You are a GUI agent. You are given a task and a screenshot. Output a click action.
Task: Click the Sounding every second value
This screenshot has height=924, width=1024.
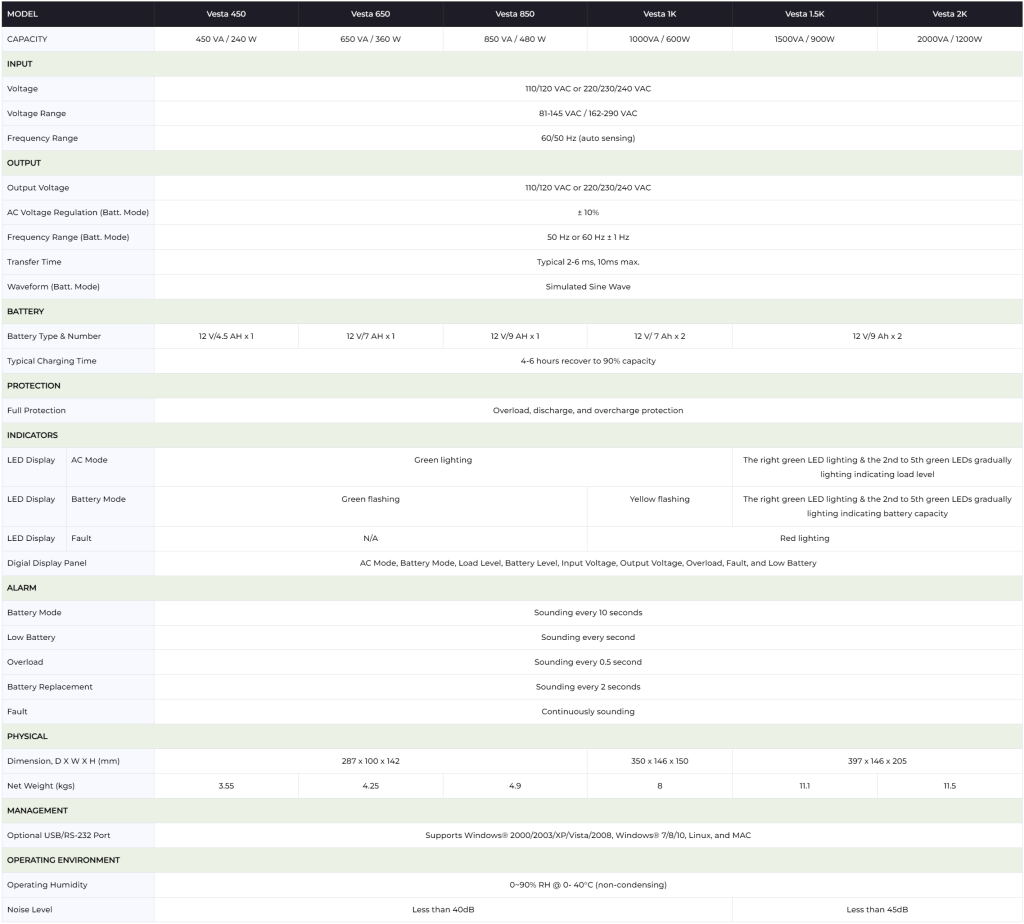pyautogui.click(x=588, y=638)
